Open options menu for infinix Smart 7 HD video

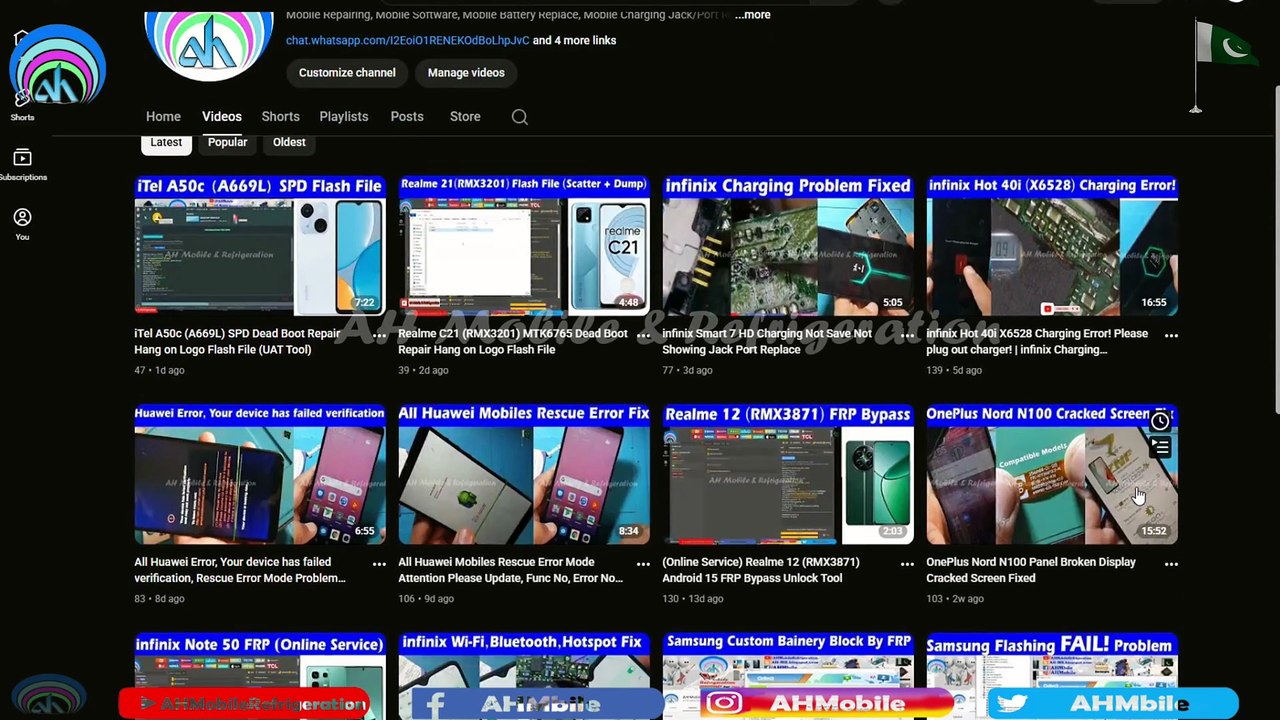tap(907, 335)
